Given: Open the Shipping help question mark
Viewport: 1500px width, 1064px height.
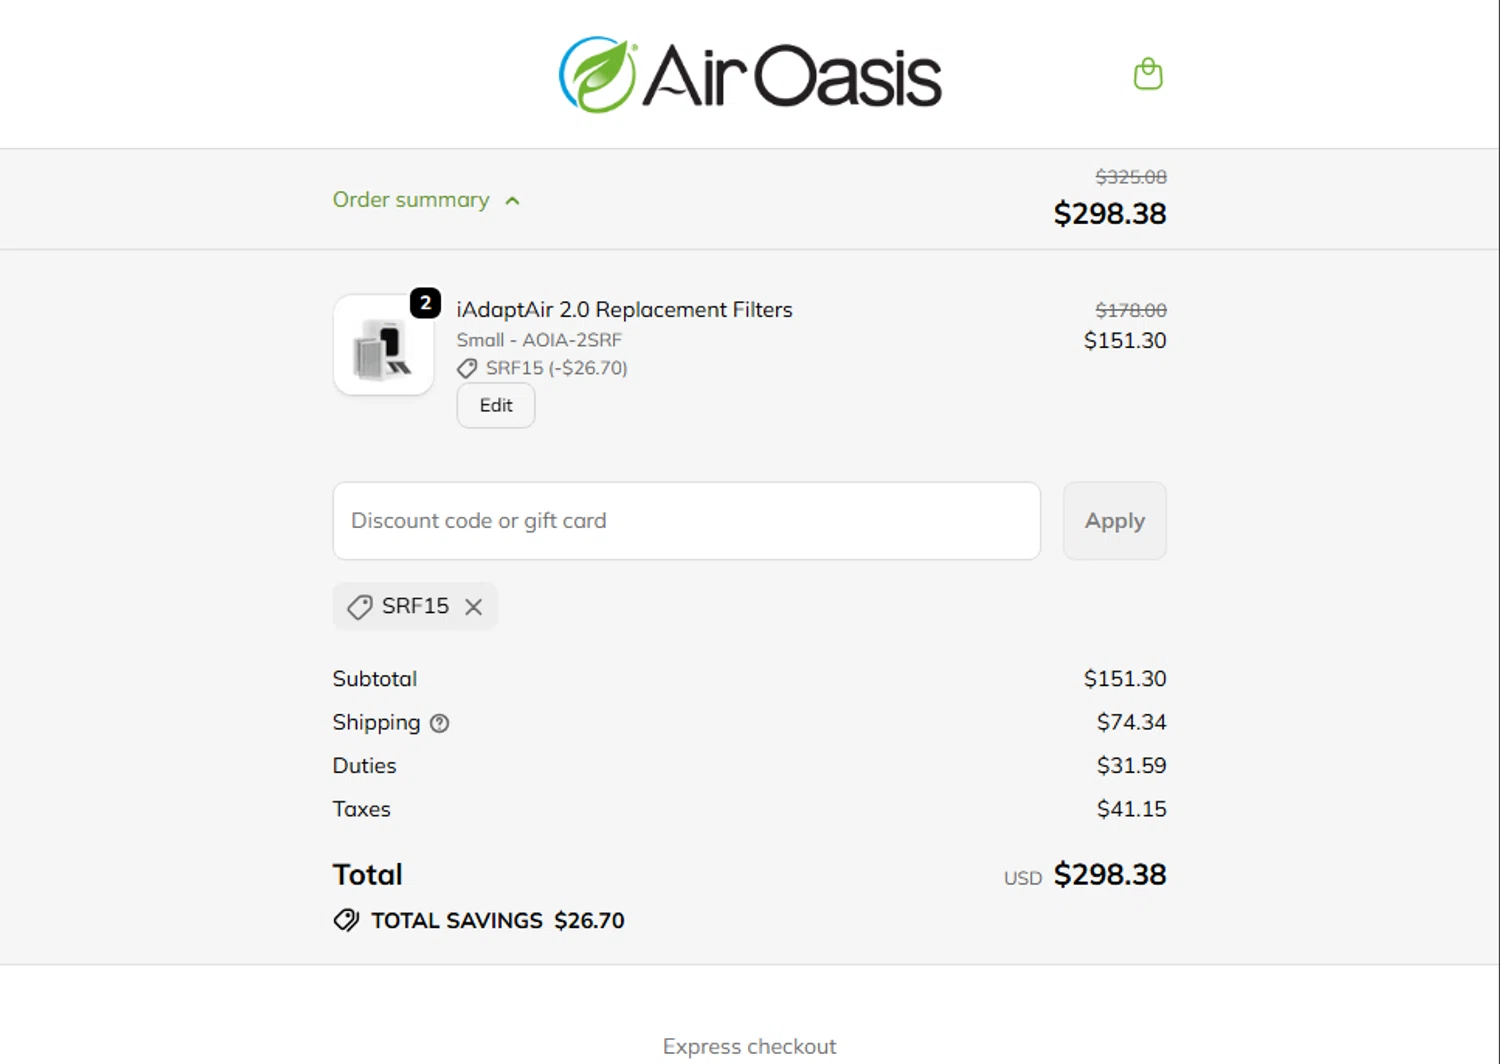Looking at the screenshot, I should click(440, 723).
